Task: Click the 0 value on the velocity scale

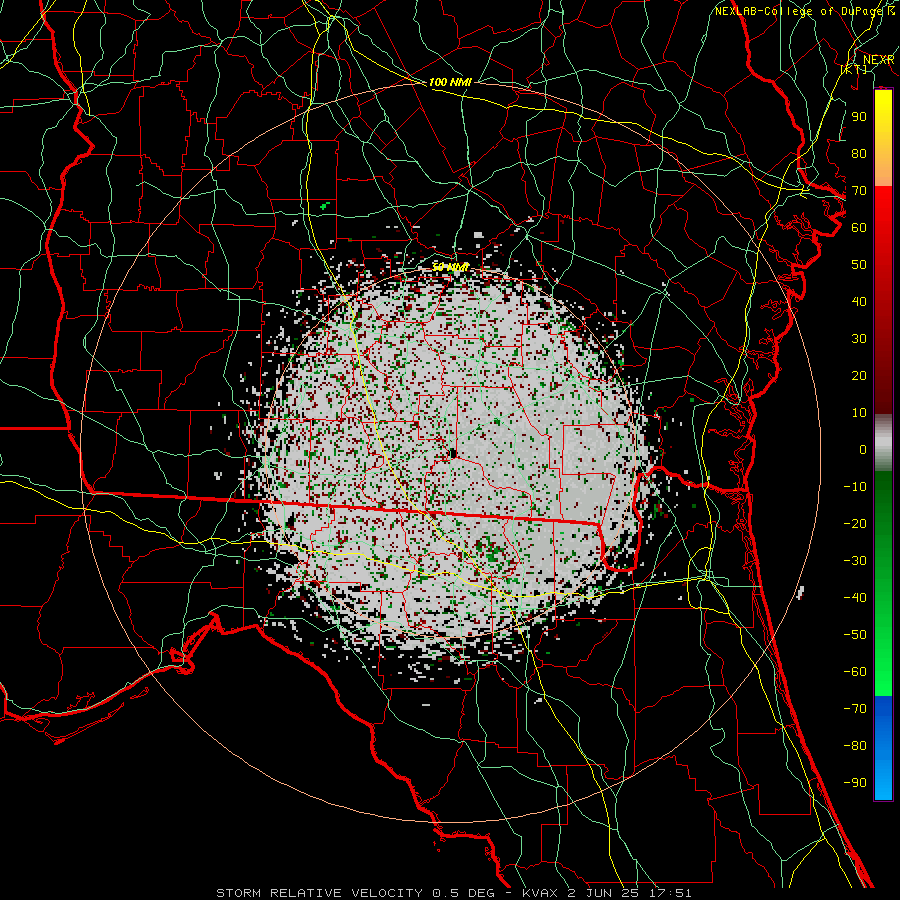Action: pyautogui.click(x=863, y=449)
